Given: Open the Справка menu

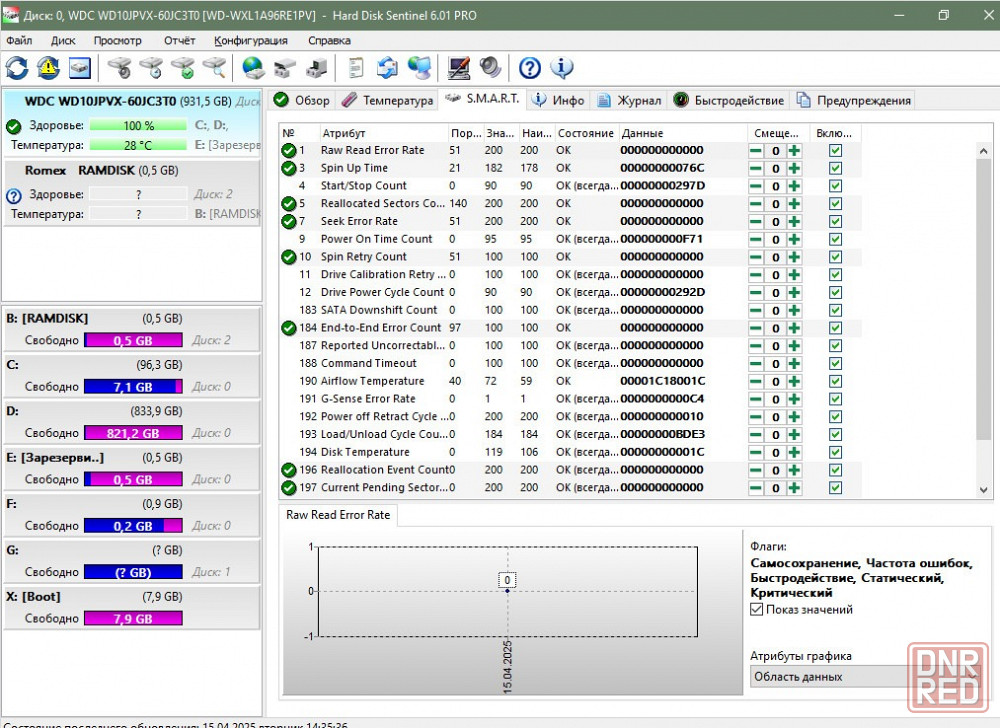Looking at the screenshot, I should [x=329, y=40].
